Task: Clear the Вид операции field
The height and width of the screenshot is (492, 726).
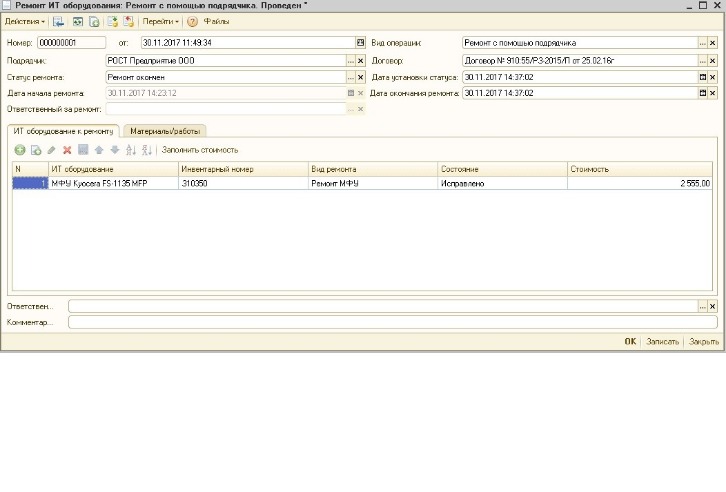Action: pyautogui.click(x=712, y=43)
